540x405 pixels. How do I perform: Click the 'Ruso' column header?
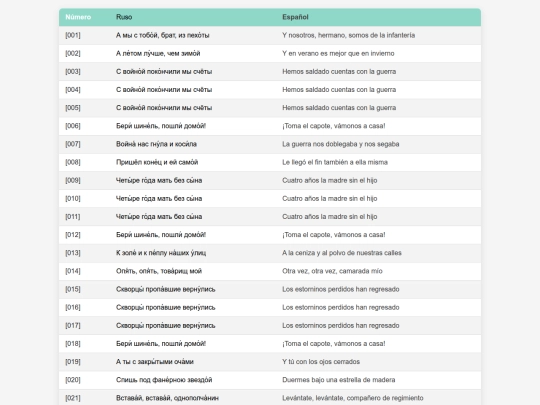point(124,17)
